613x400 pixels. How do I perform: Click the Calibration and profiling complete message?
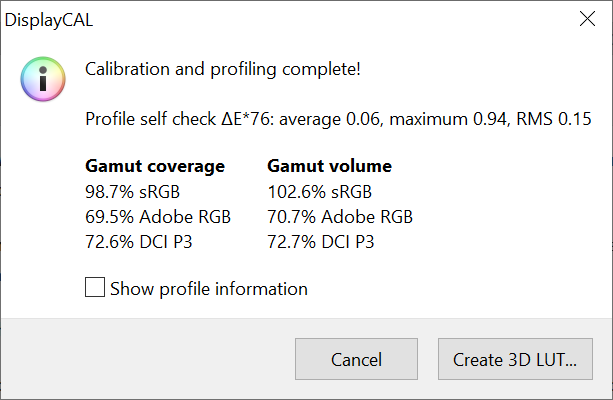coord(223,70)
